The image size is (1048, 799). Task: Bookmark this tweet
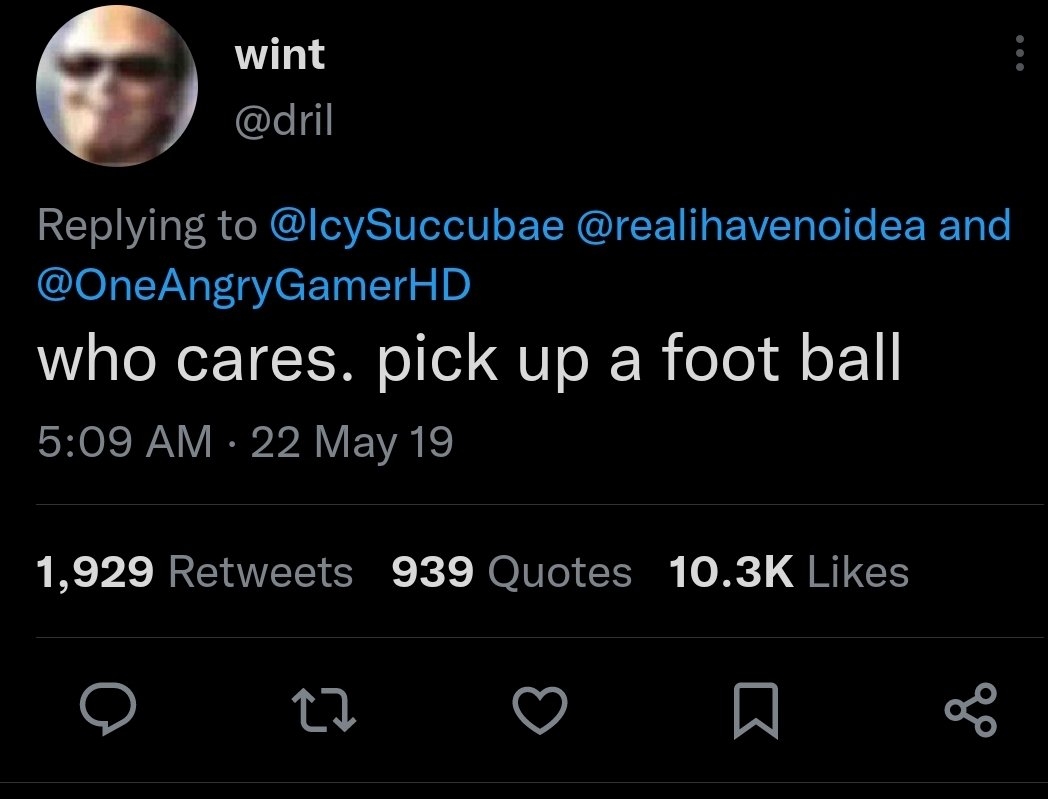click(754, 711)
